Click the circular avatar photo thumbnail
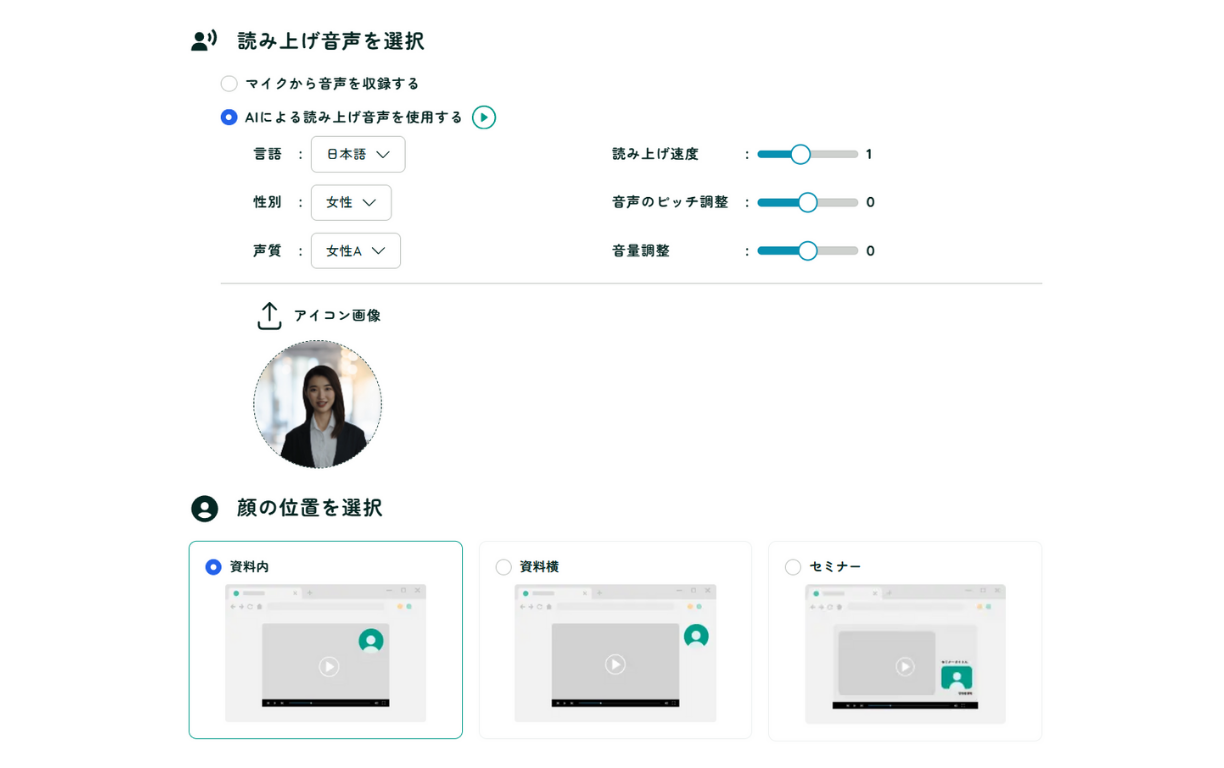The height and width of the screenshot is (768, 1224). 317,404
